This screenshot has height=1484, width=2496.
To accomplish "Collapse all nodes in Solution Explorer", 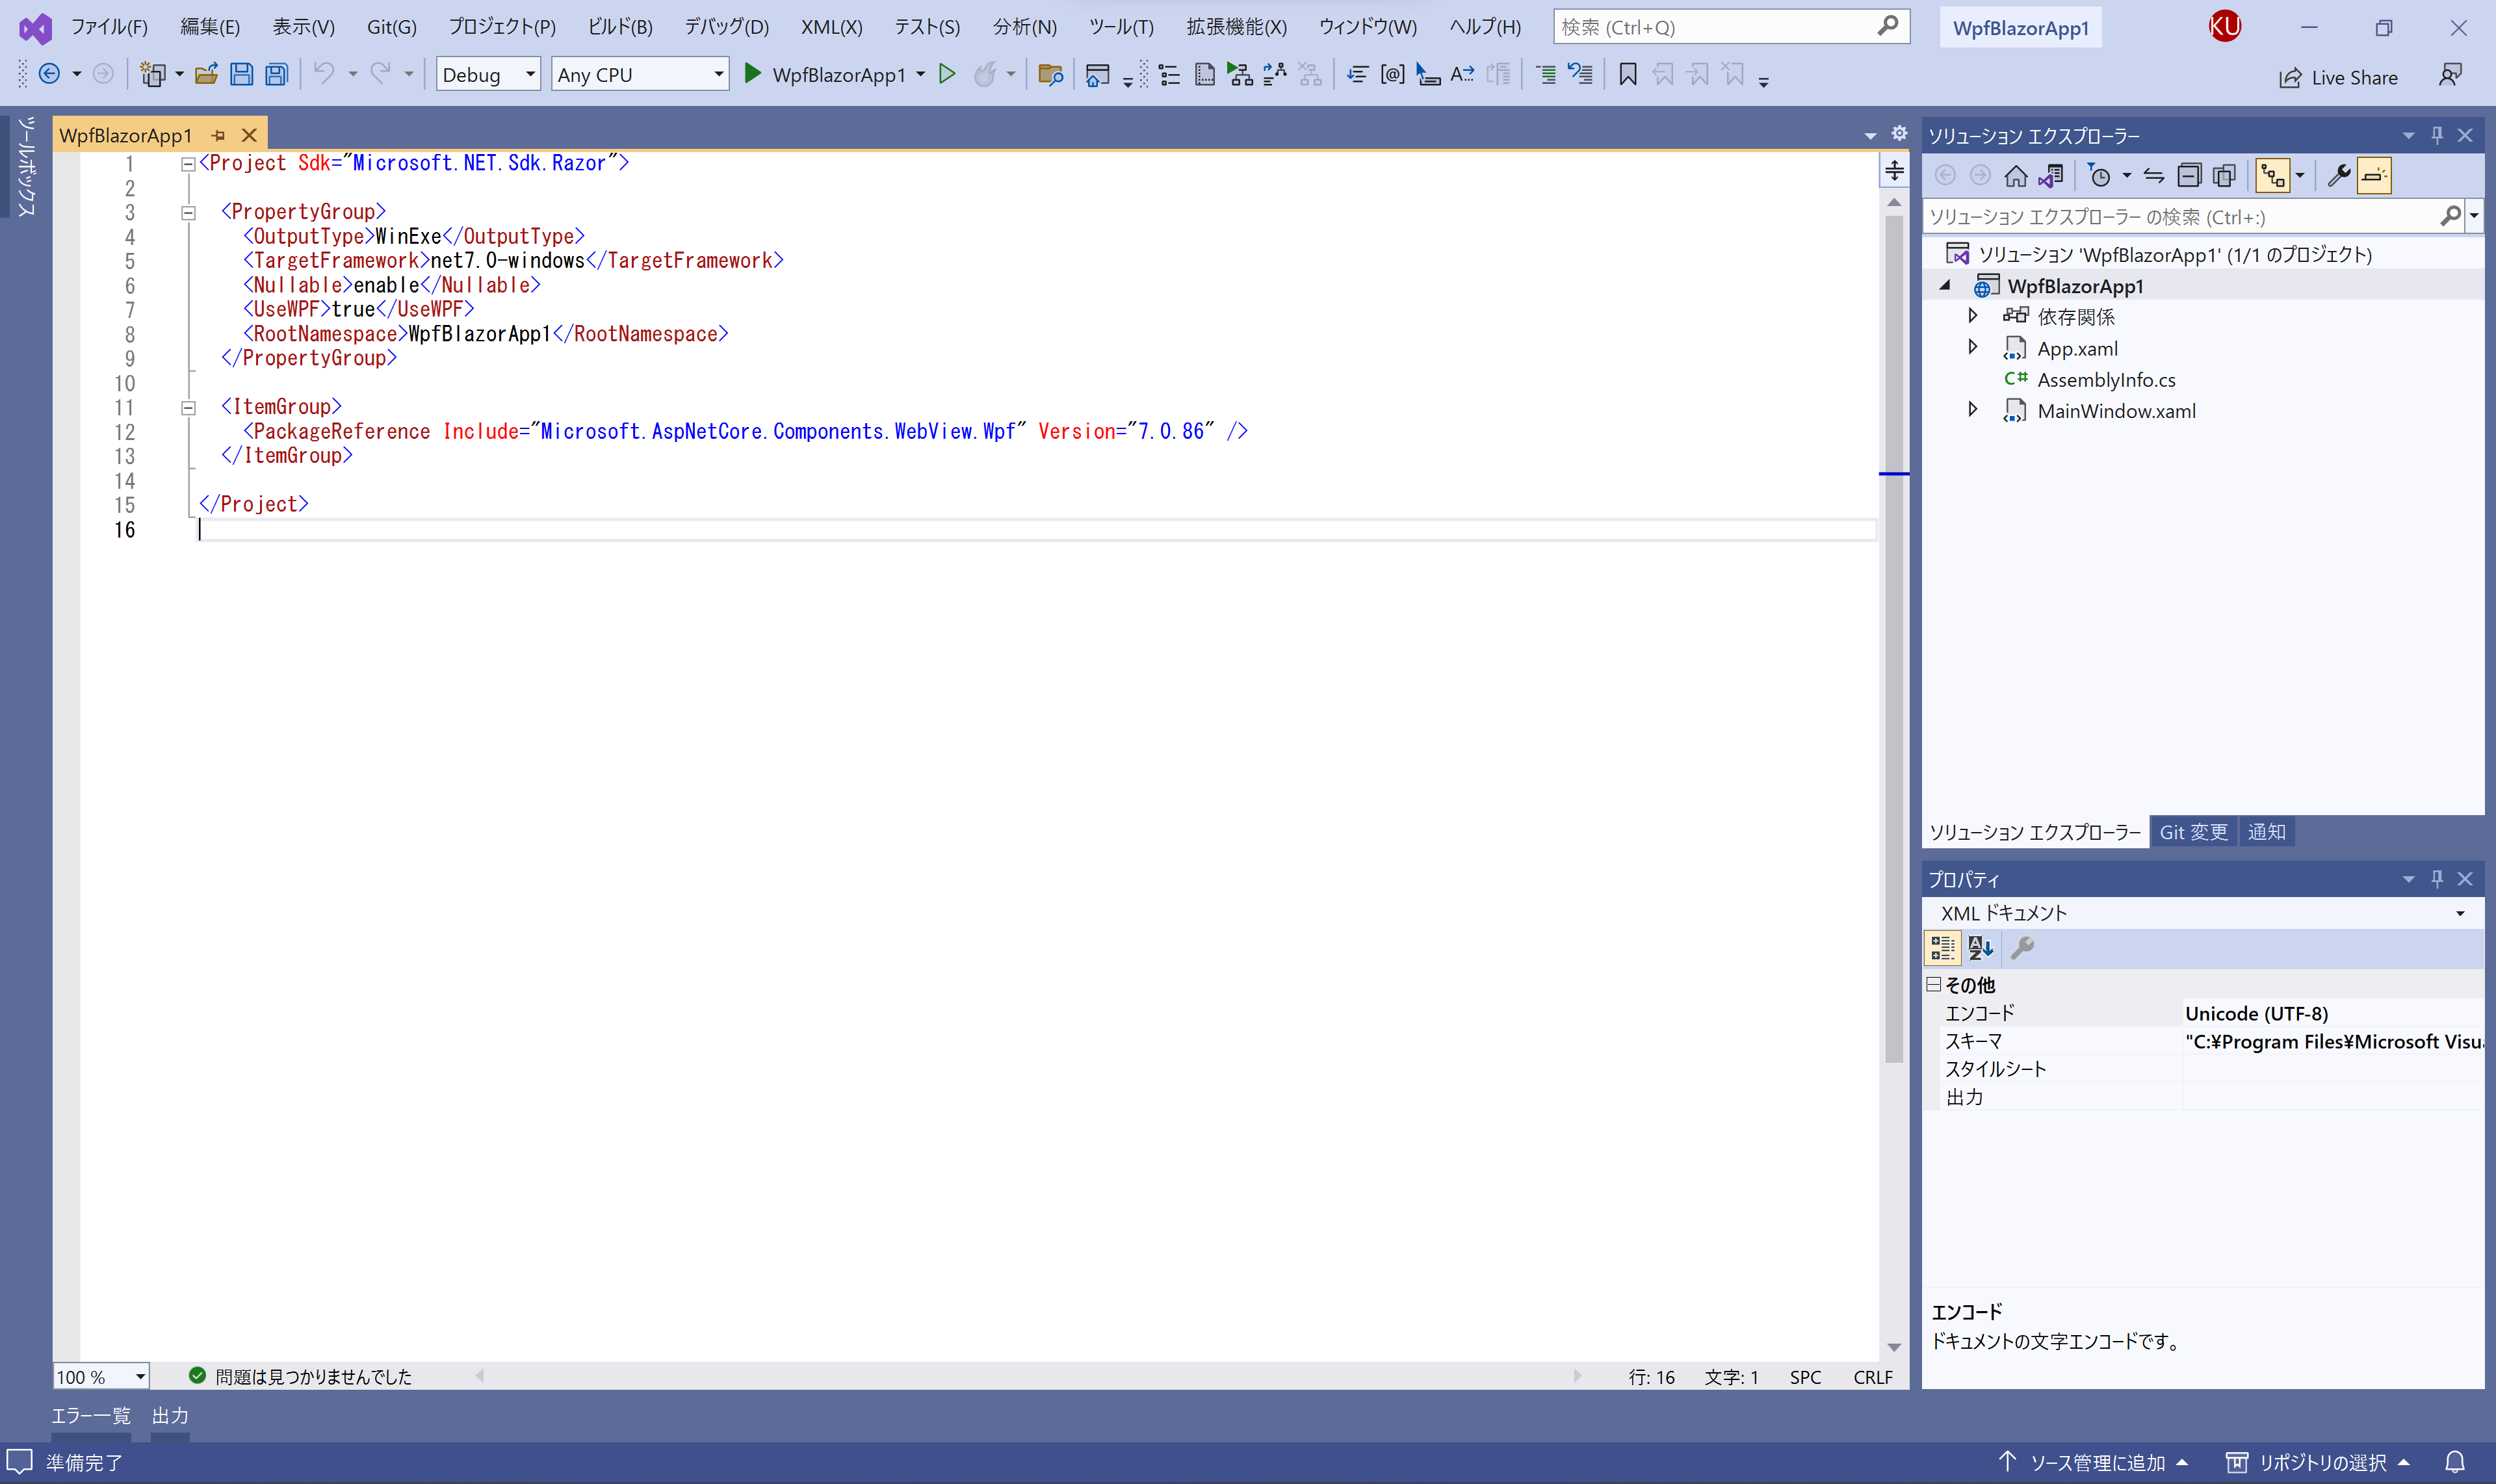I will [x=2189, y=176].
